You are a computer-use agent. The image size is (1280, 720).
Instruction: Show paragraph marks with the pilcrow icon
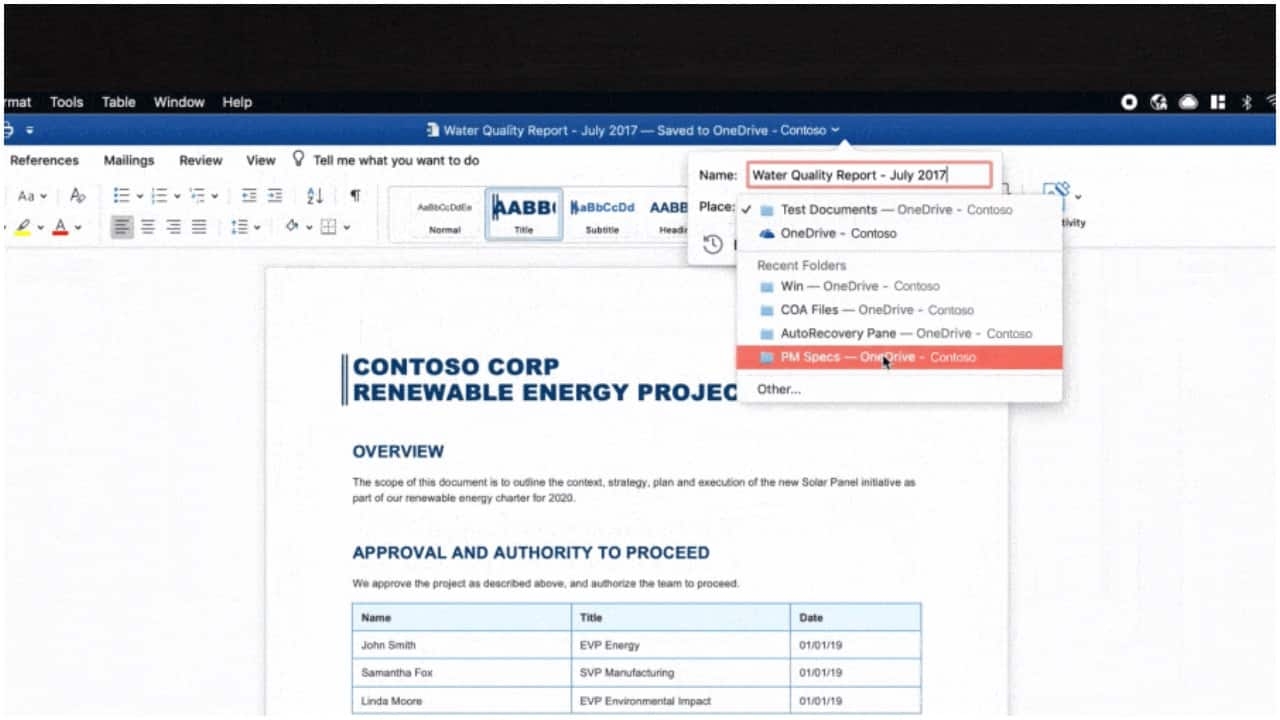(354, 196)
